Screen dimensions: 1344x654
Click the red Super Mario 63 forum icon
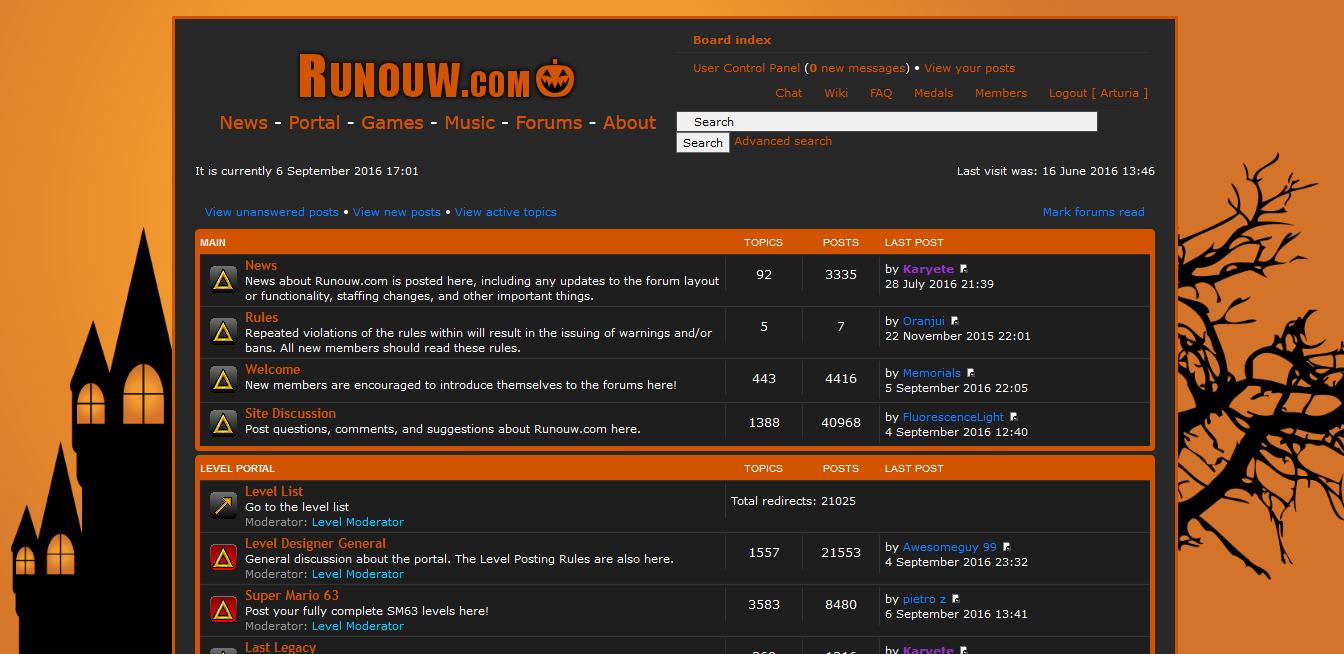(x=223, y=609)
